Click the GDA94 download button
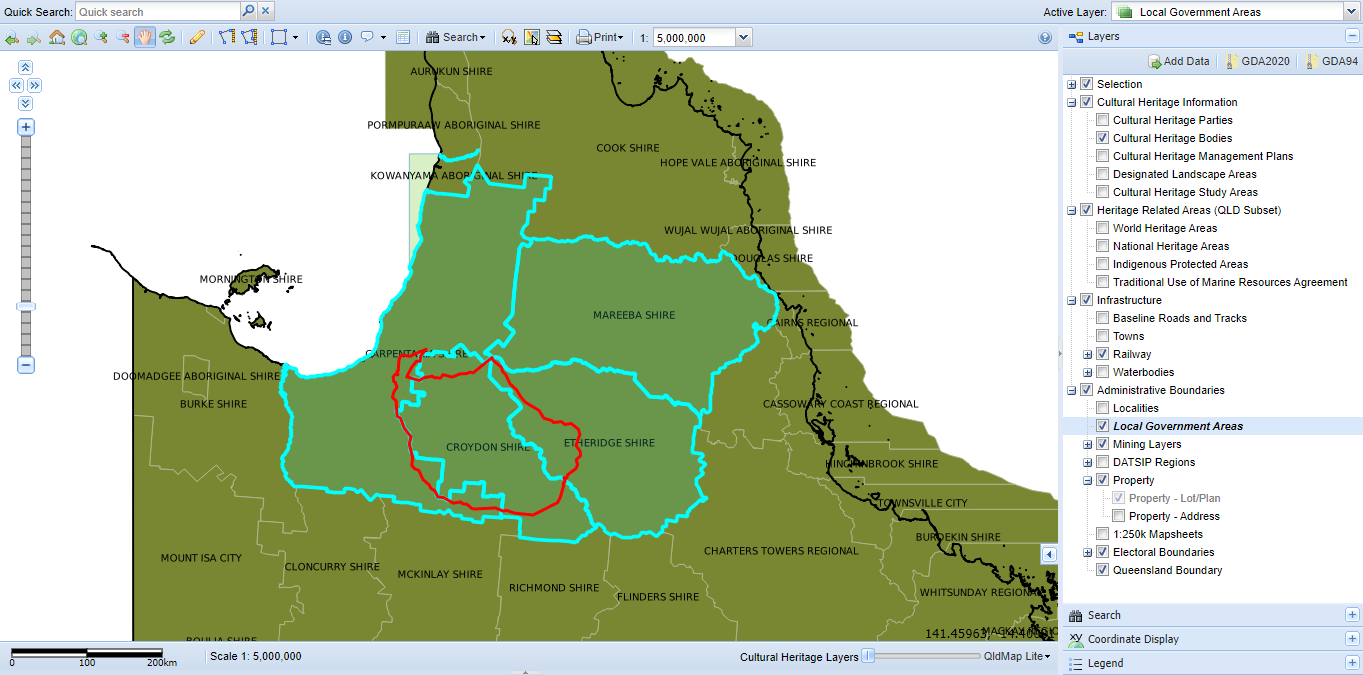This screenshot has width=1363, height=675. click(1332, 61)
